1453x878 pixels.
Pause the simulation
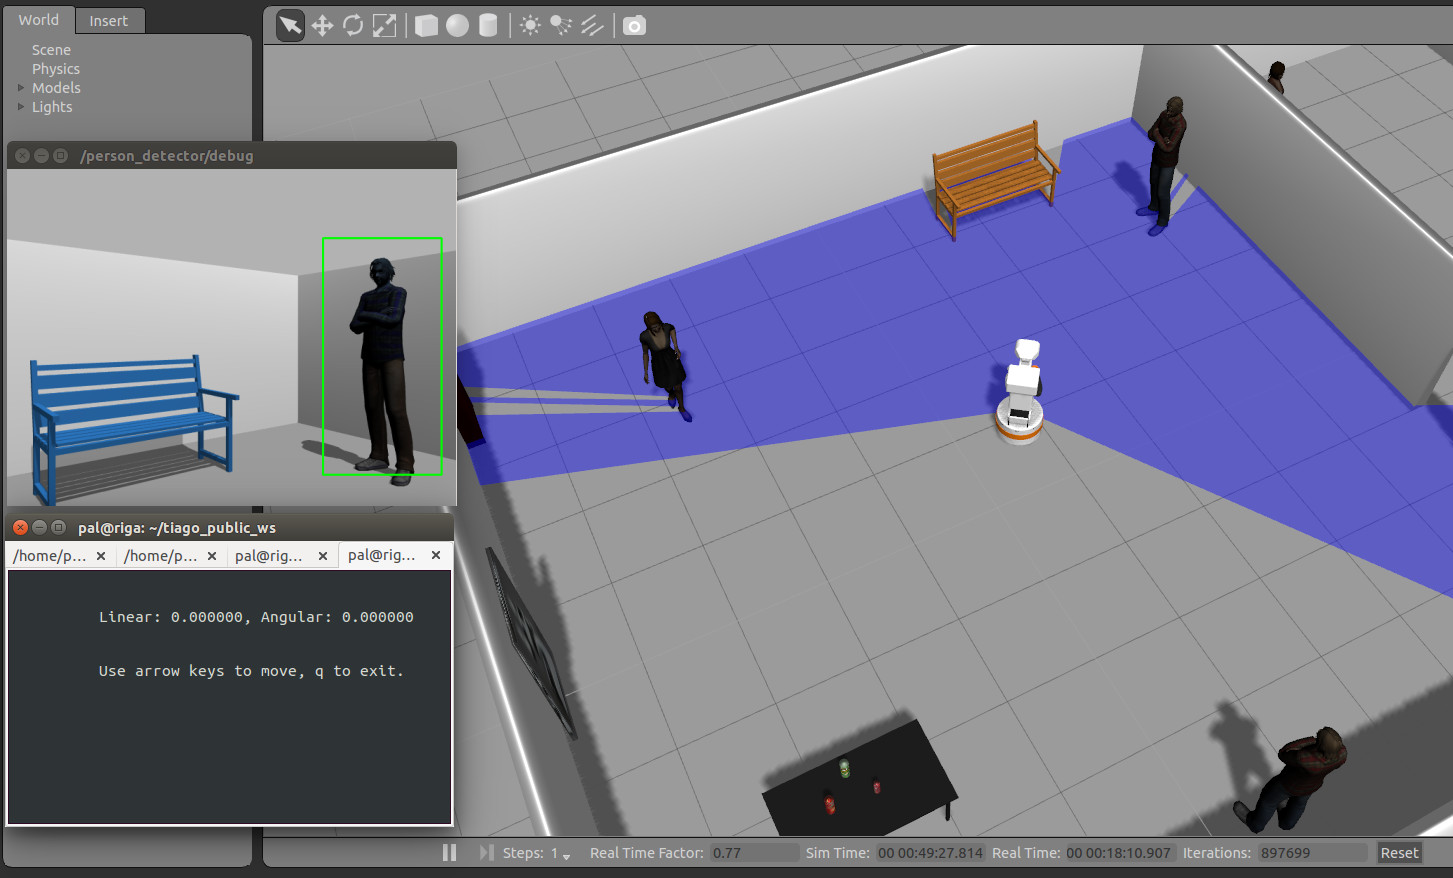[449, 853]
